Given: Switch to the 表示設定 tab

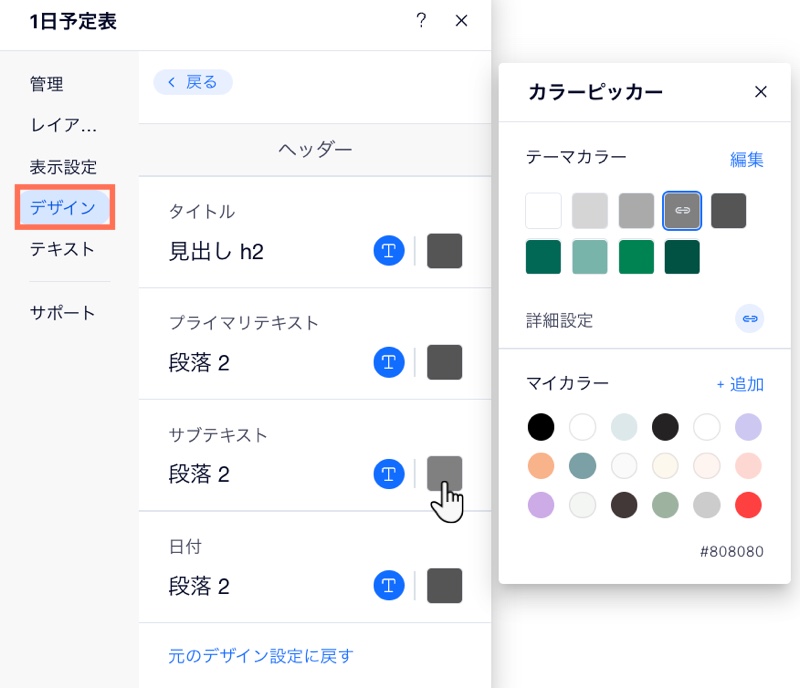Looking at the screenshot, I should click(63, 167).
